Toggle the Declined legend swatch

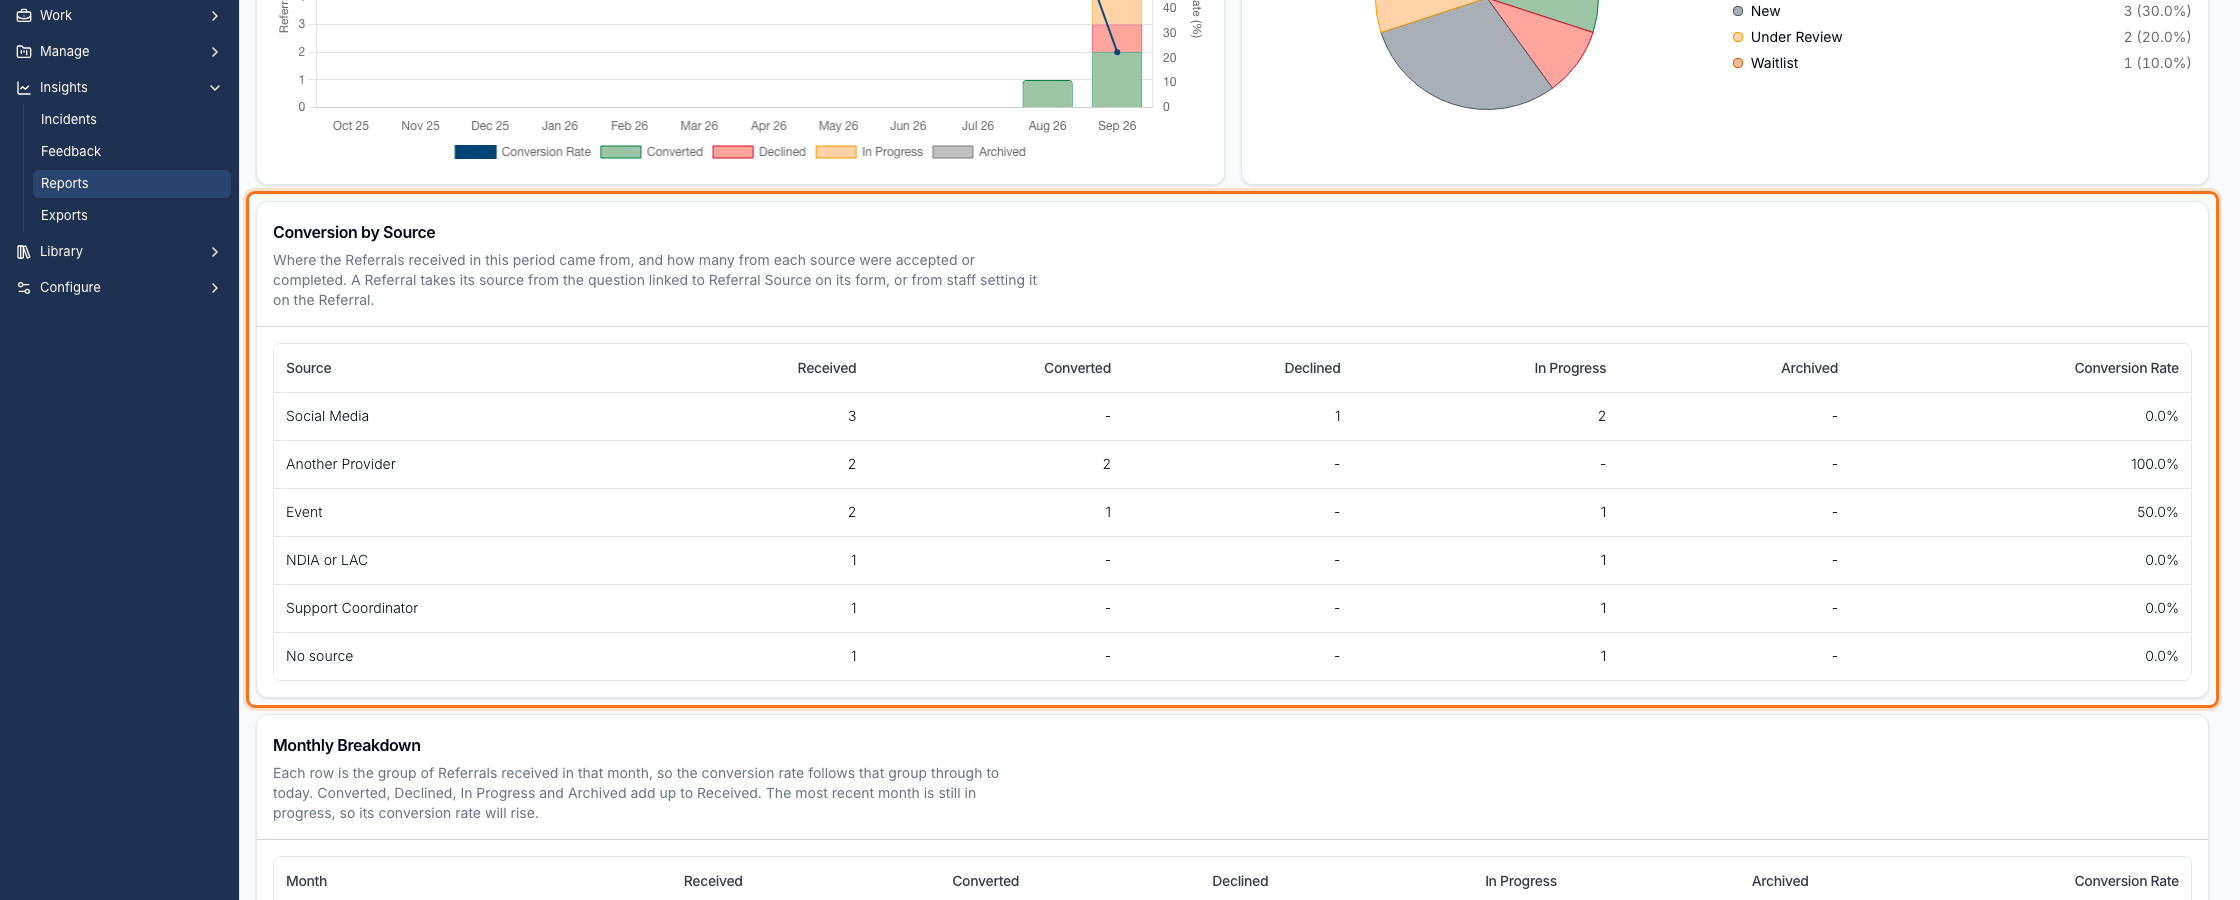733,152
